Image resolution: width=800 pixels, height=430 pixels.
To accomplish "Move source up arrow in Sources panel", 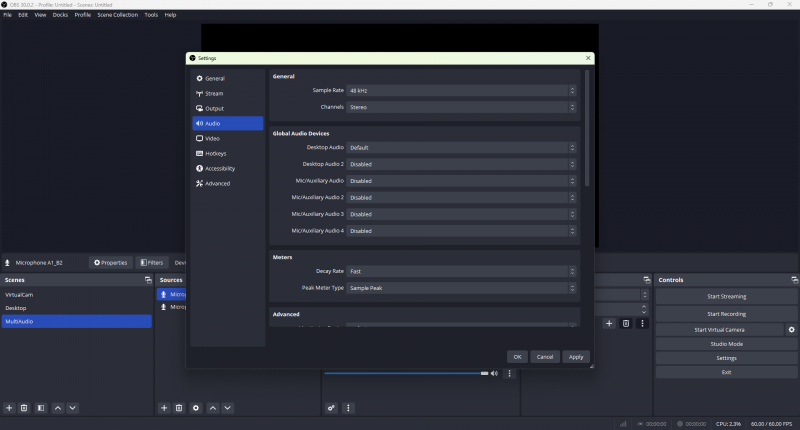I will pos(213,408).
